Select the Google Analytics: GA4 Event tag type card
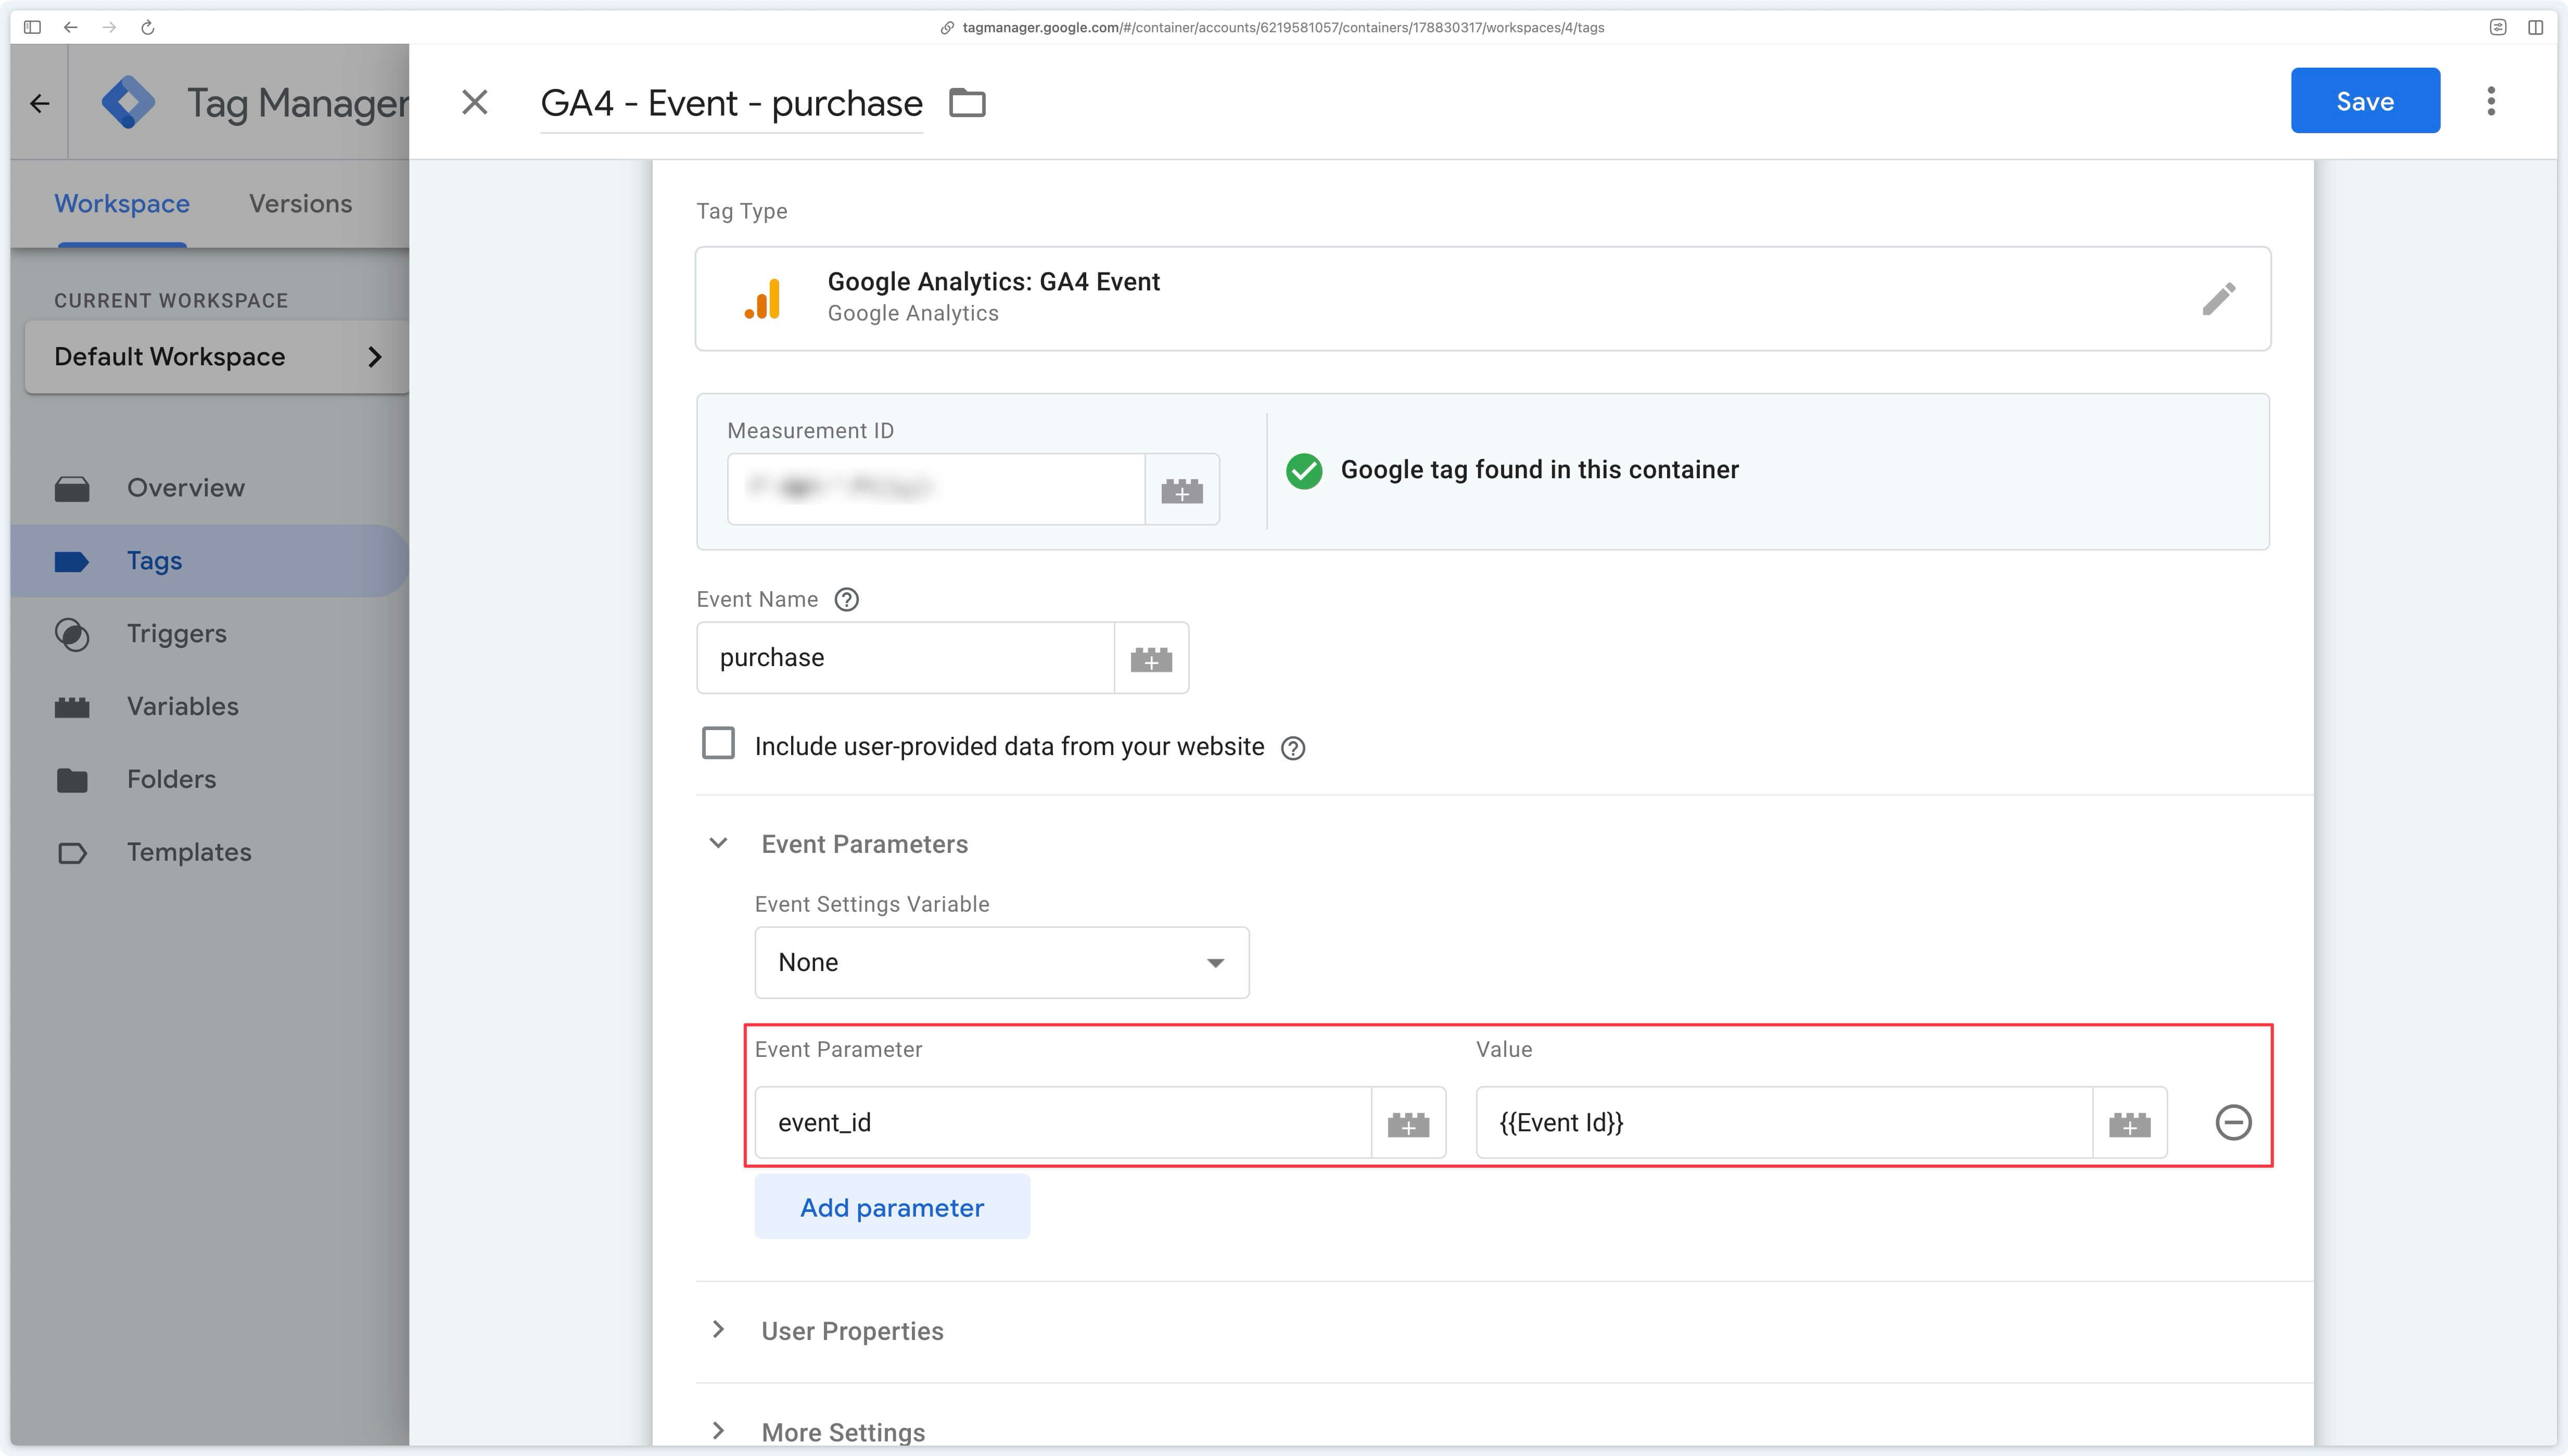2568x1456 pixels. coord(1483,298)
